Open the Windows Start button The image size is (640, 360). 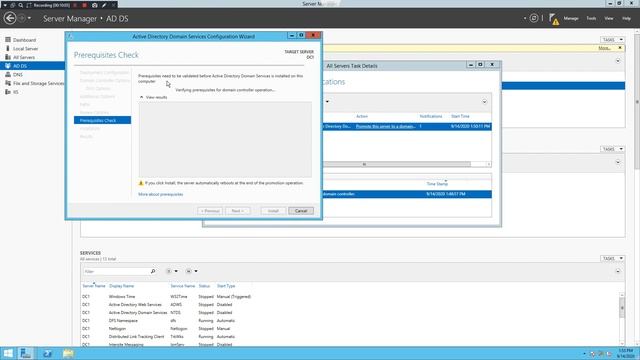pos(8,353)
